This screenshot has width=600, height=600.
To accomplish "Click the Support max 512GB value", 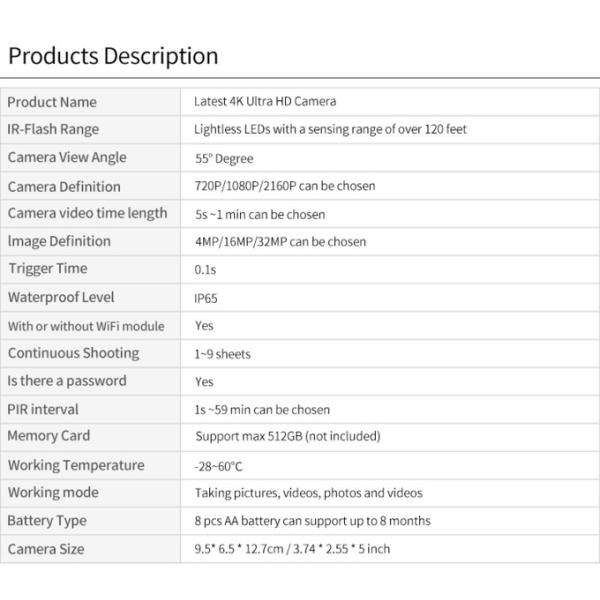I will click(x=287, y=436).
